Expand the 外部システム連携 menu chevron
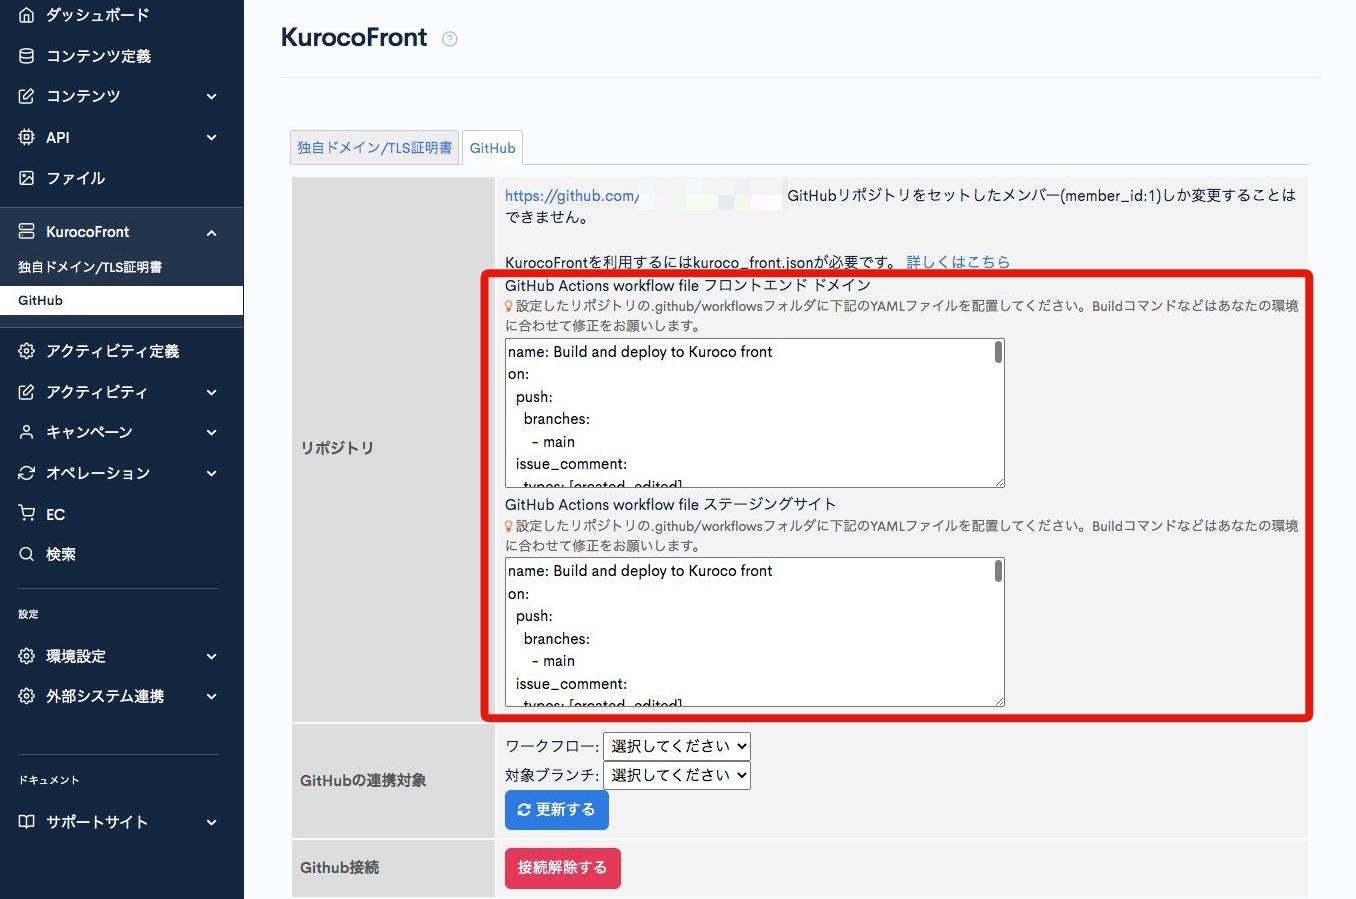1356x899 pixels. coord(211,696)
